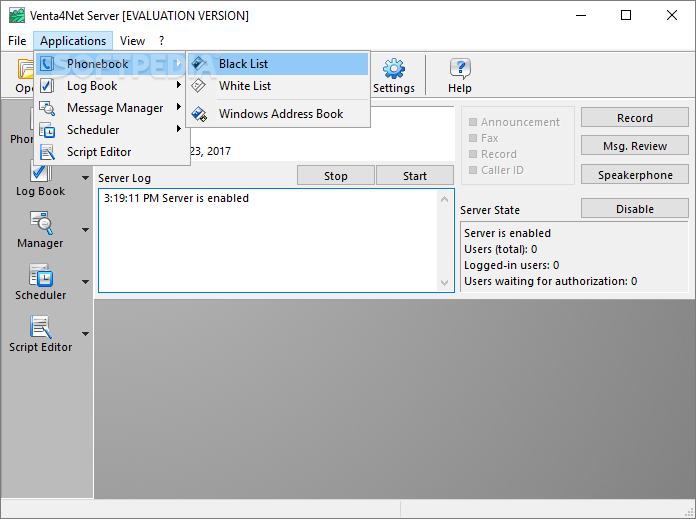This screenshot has width=696, height=519.
Task: Expand the Message Manager submenu arrow
Action: (x=178, y=107)
